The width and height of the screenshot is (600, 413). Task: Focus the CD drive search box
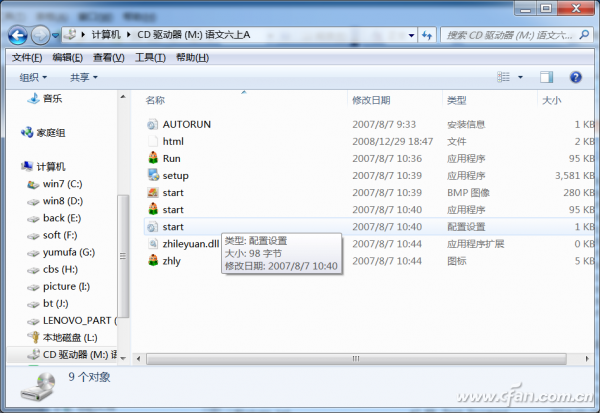pyautogui.click(x=517, y=35)
